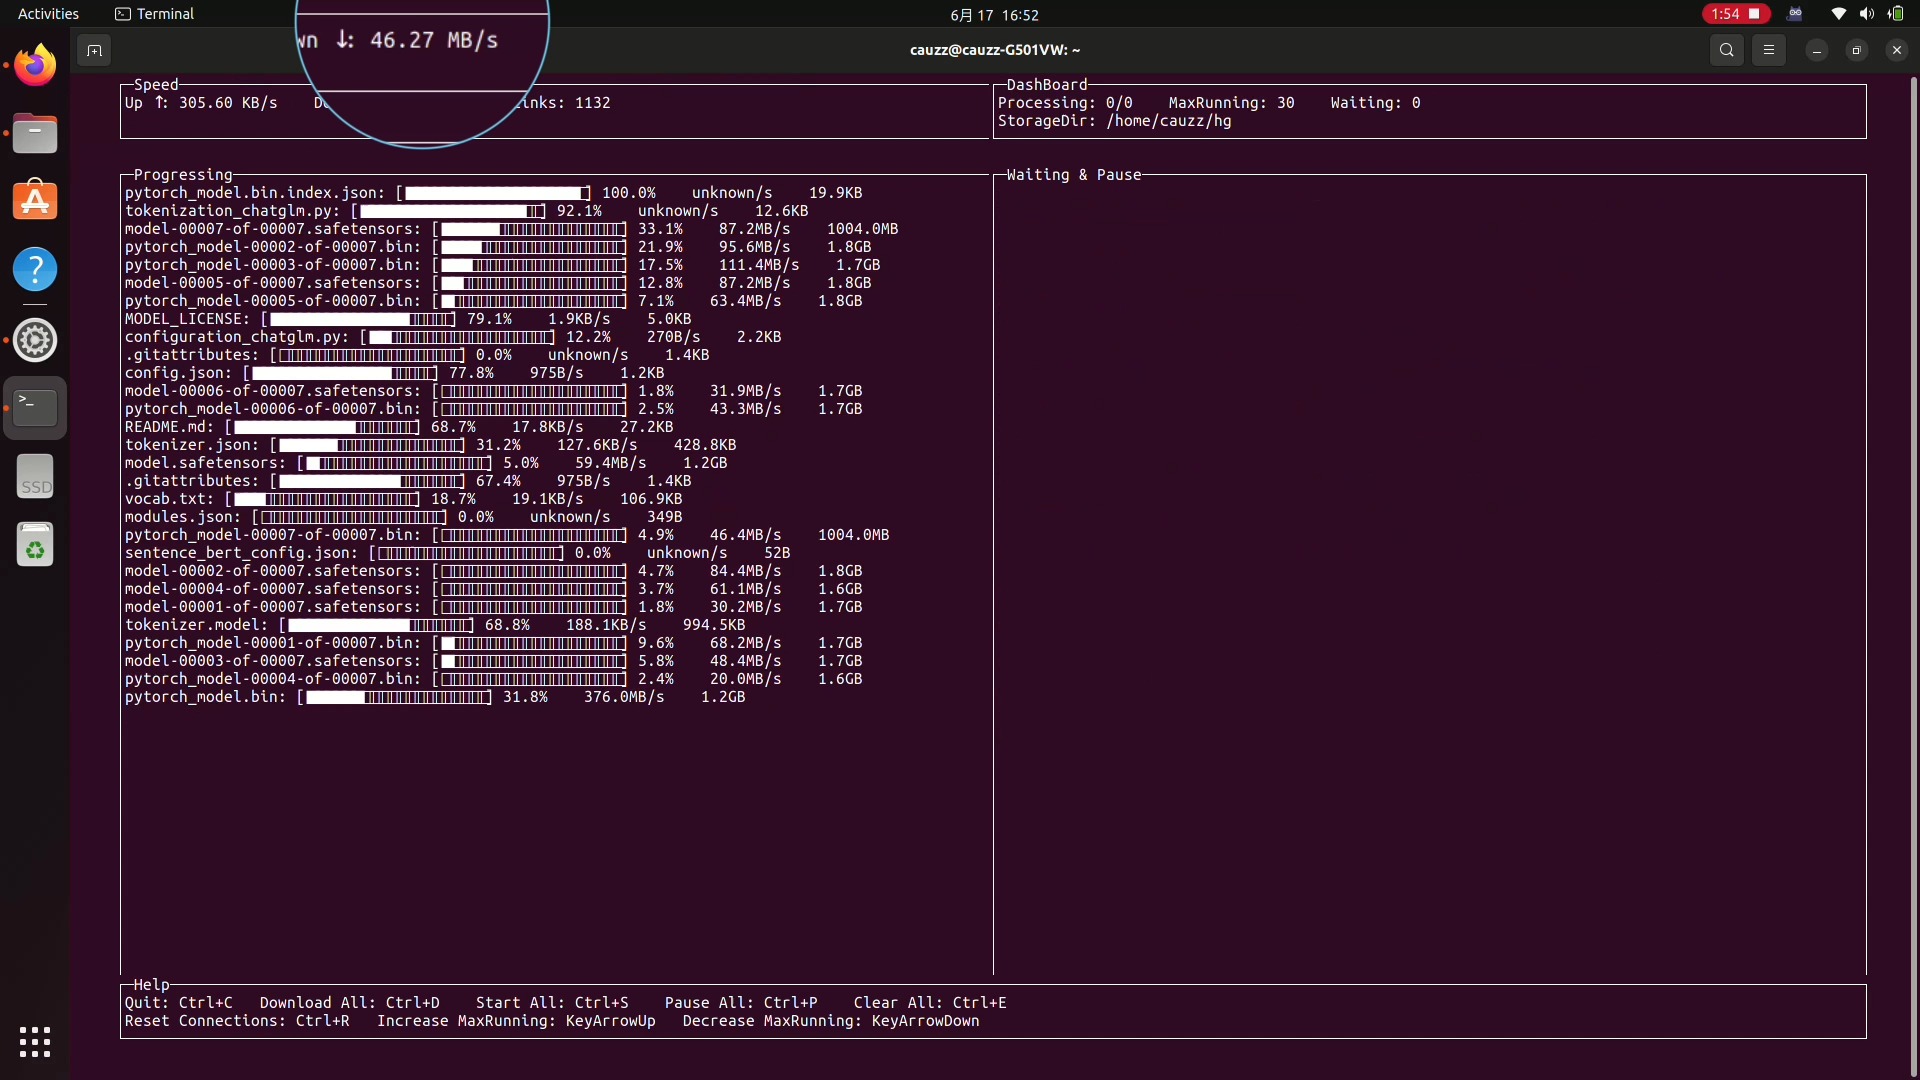Open Ubuntu Software from dock
The width and height of the screenshot is (1920, 1080).
(x=35, y=201)
